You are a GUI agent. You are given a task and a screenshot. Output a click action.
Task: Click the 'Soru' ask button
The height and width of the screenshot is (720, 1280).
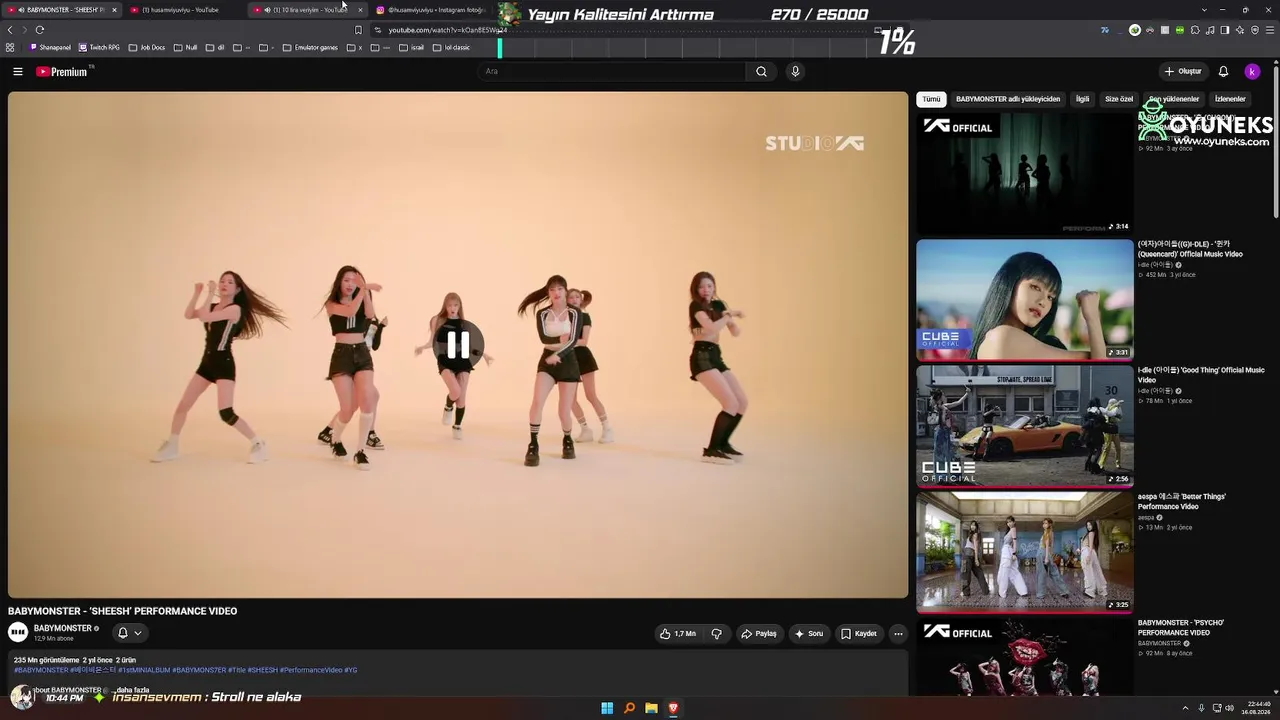tap(809, 633)
